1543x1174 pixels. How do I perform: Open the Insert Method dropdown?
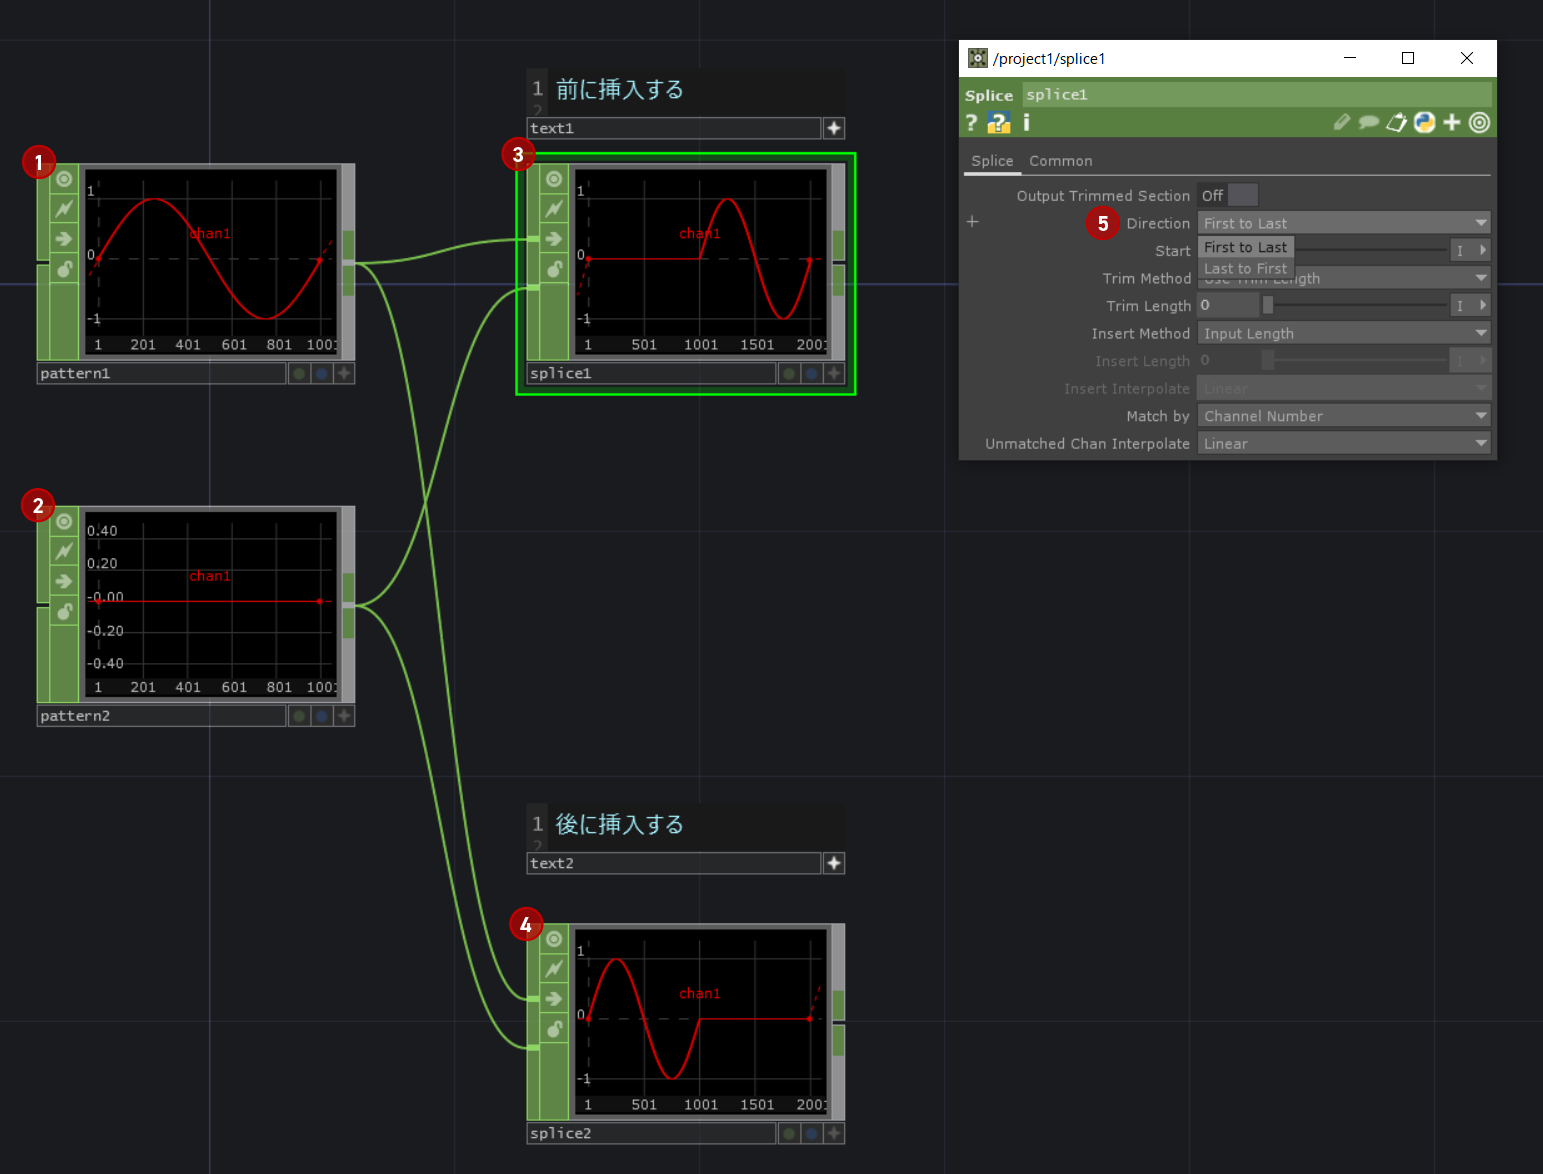(1344, 333)
